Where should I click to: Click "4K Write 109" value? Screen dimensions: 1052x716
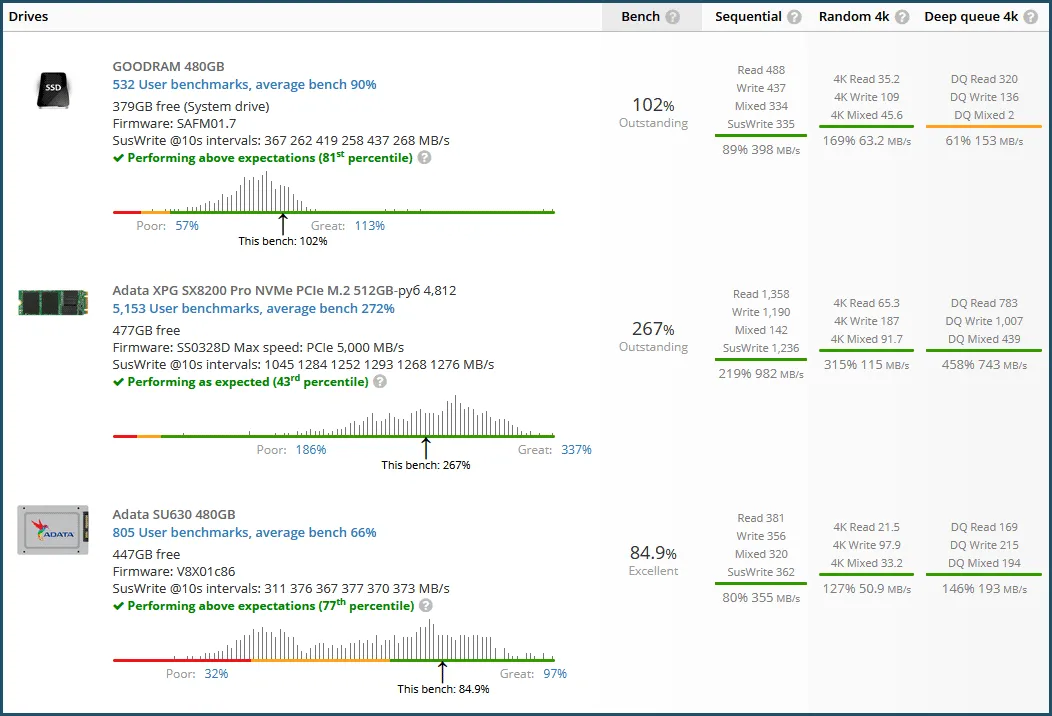867,97
